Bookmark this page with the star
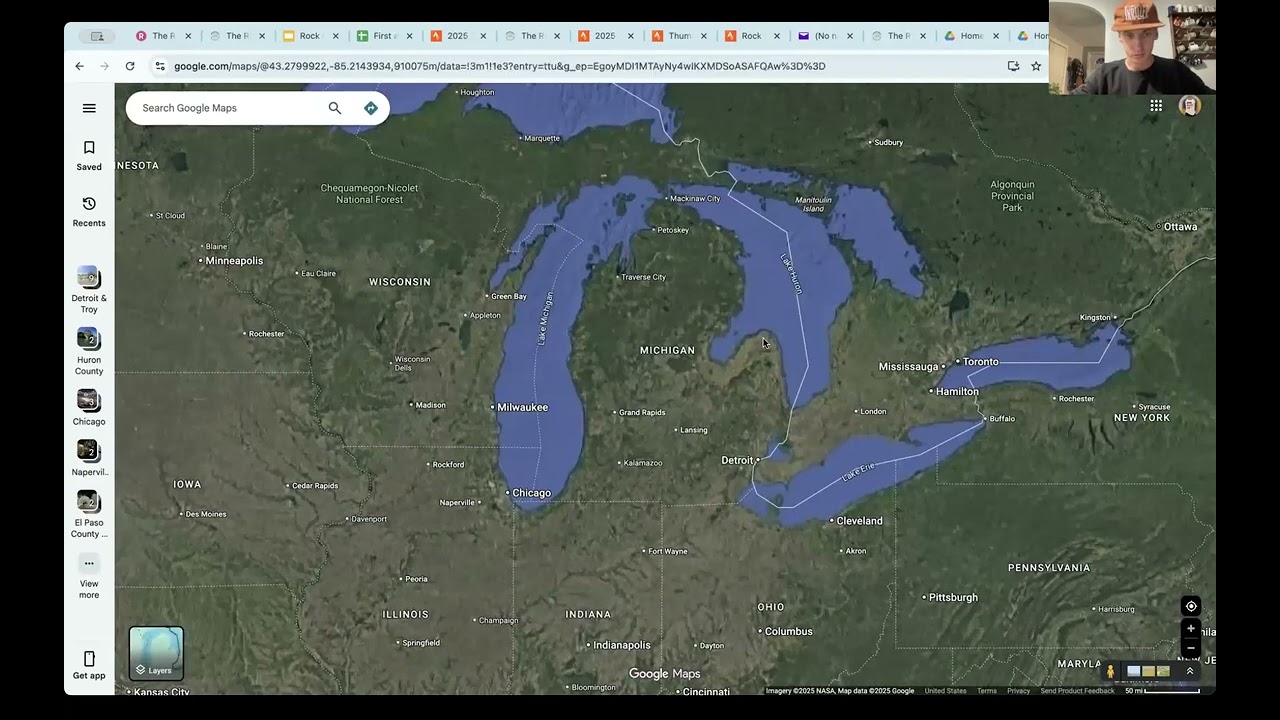This screenshot has width=1280, height=720. pyautogui.click(x=1036, y=66)
